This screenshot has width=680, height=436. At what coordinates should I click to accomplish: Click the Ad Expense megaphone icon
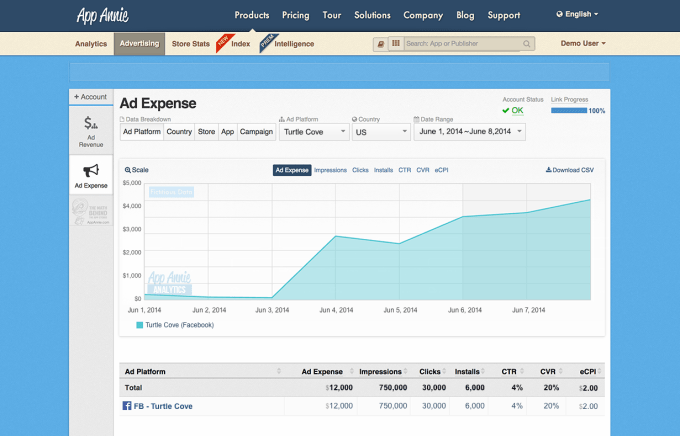click(91, 171)
